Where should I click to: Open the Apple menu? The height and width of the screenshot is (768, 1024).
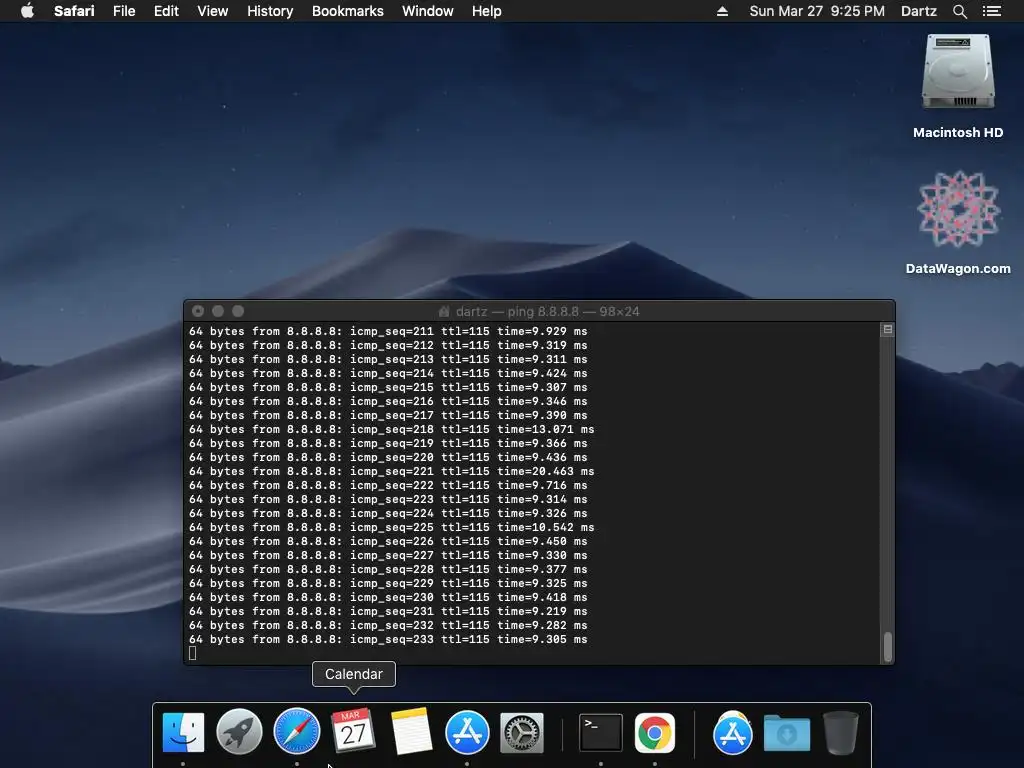click(27, 11)
